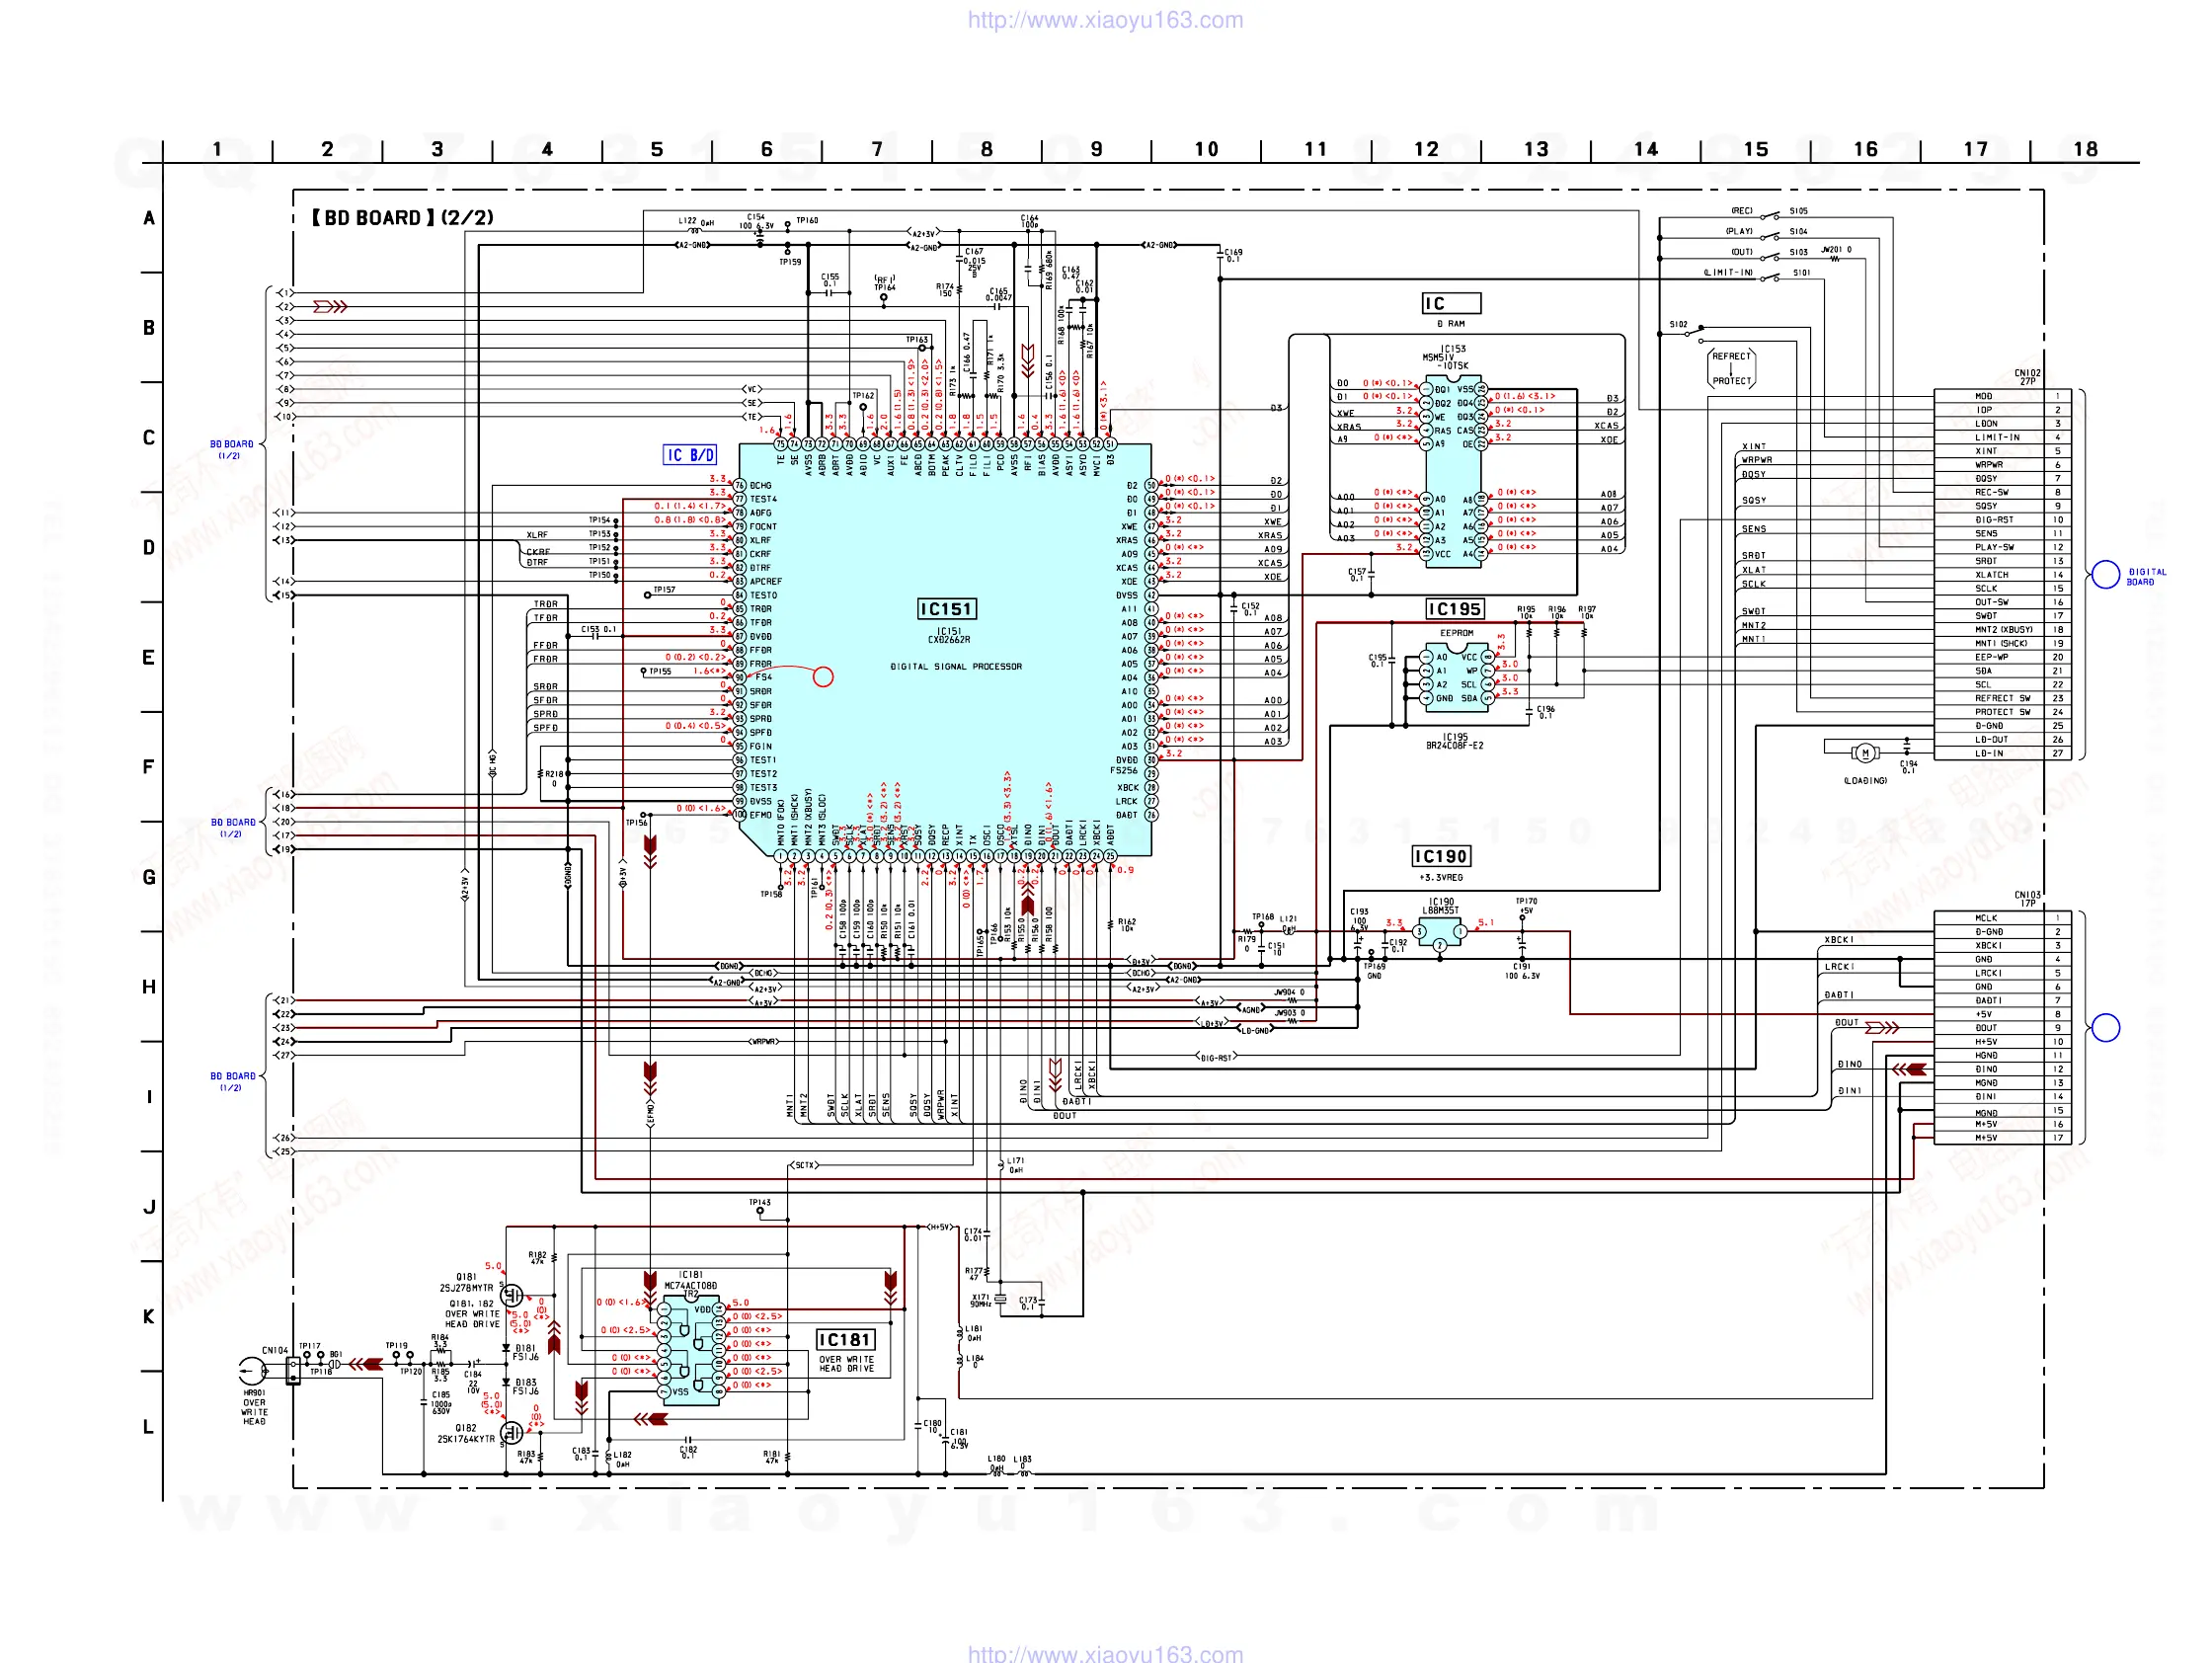Click the HR901 over write head symbol
2212x1663 pixels.
[x=253, y=1370]
